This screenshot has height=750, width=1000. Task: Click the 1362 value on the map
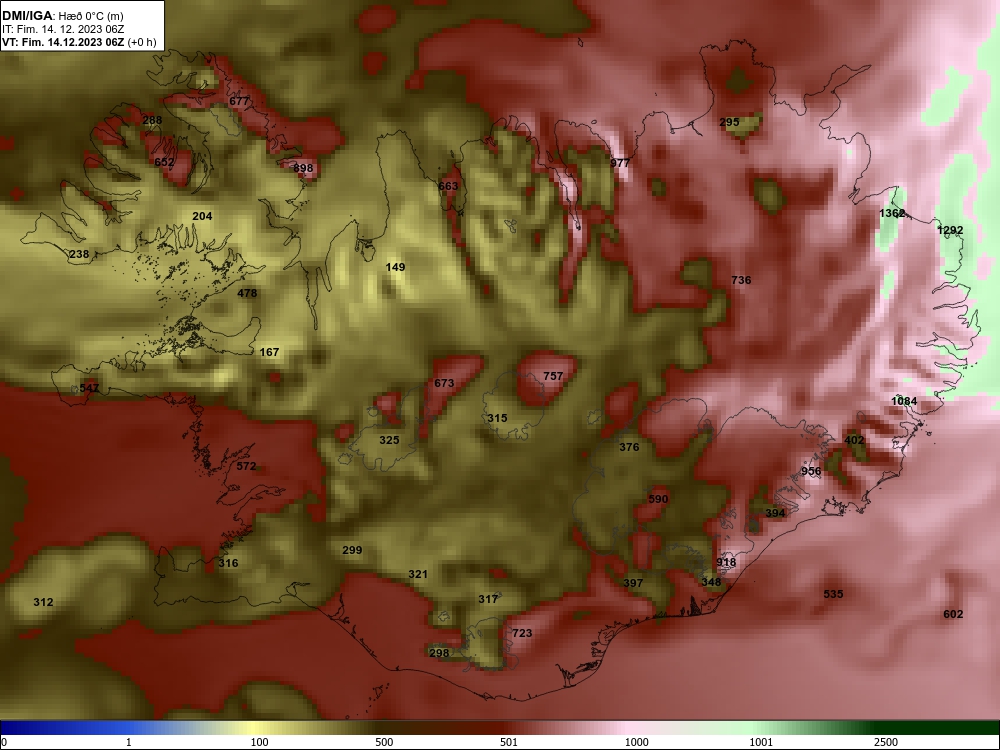(x=892, y=213)
